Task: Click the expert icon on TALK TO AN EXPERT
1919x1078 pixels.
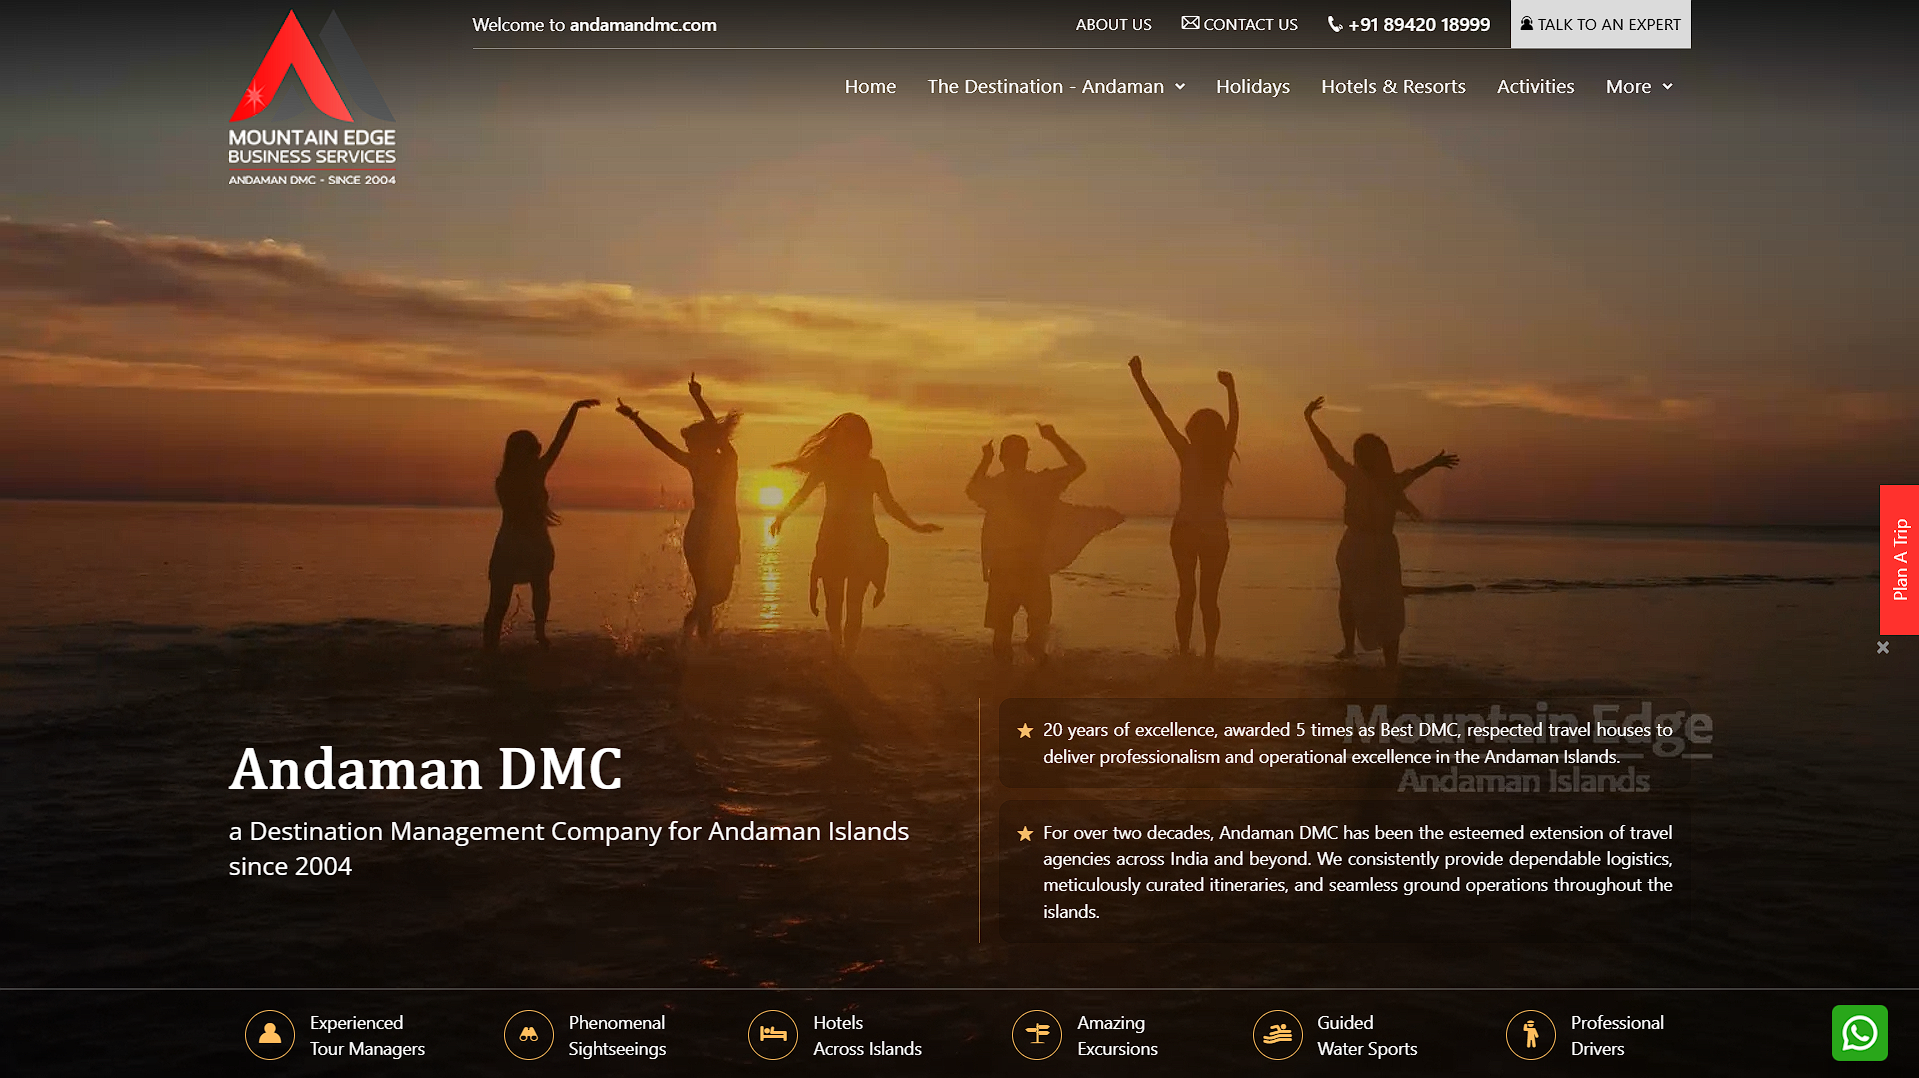Action: coord(1525,21)
